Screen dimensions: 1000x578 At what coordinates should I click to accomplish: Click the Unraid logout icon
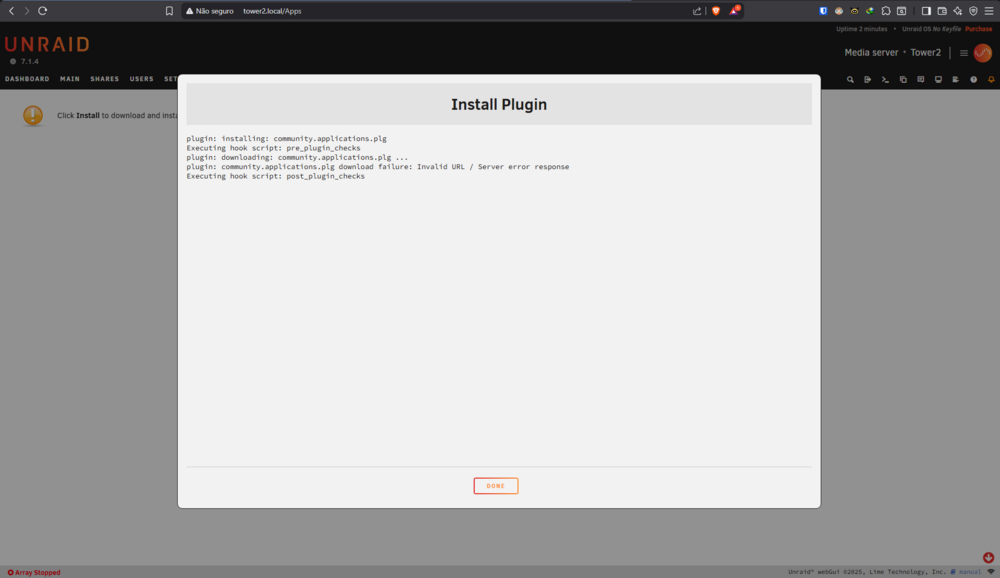pos(867,80)
